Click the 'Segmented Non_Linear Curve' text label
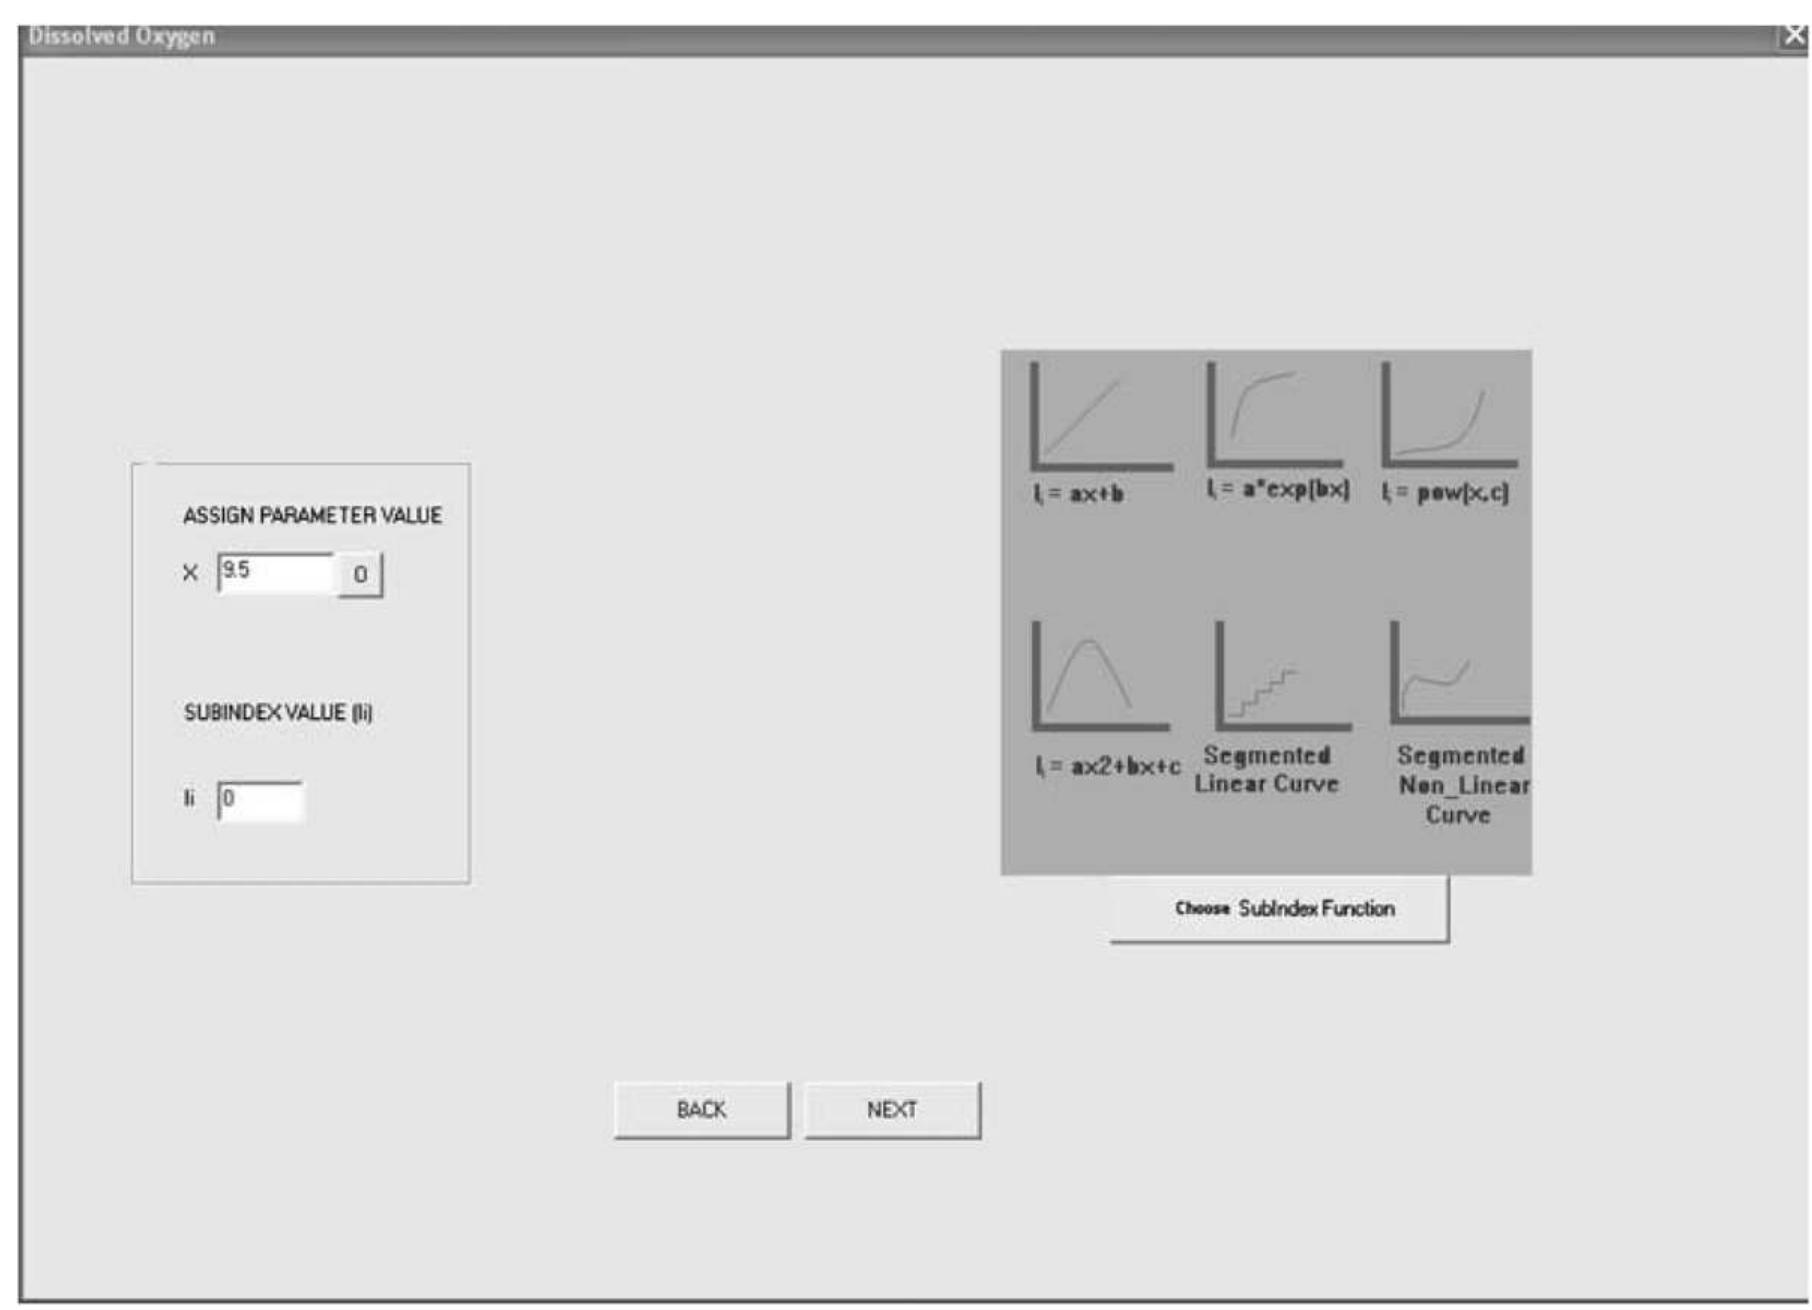1812x1310 pixels. [1461, 785]
